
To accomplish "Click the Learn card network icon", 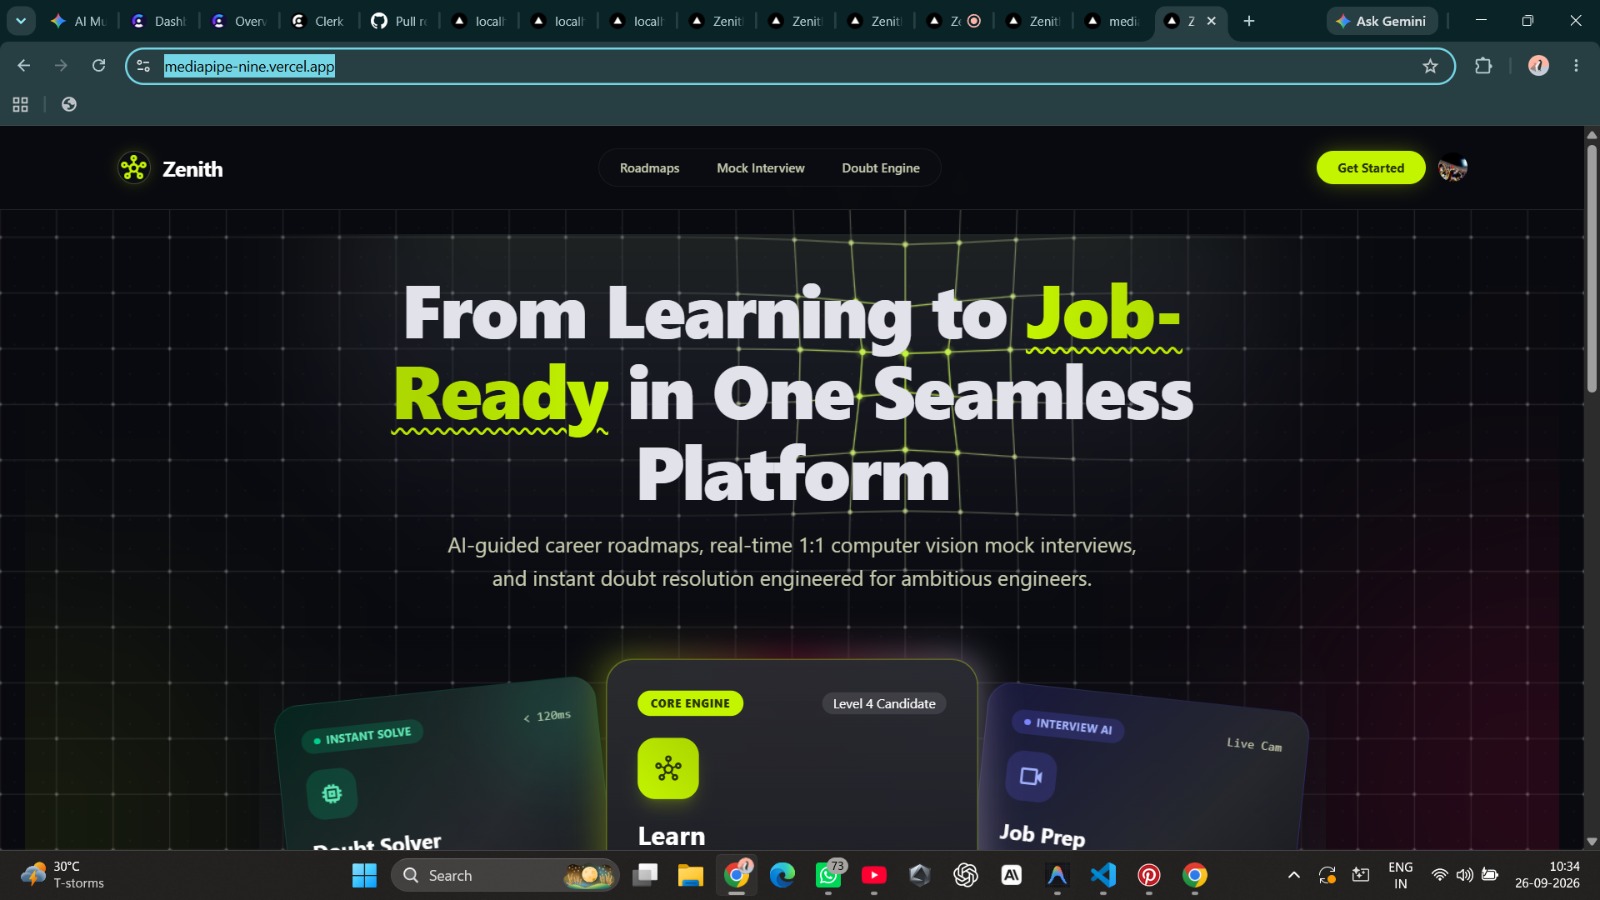I will (668, 768).
